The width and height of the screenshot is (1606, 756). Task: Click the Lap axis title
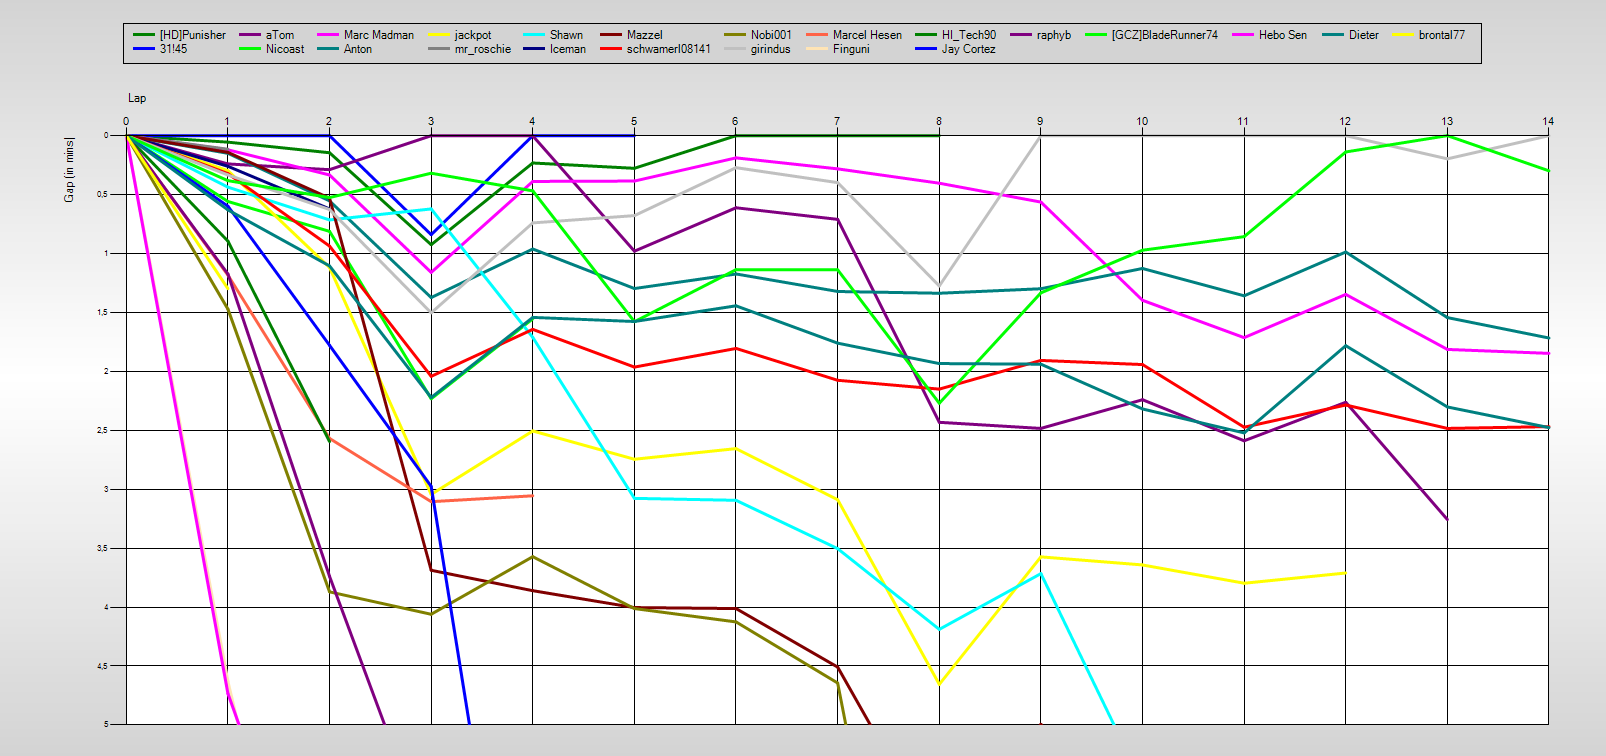tap(137, 98)
